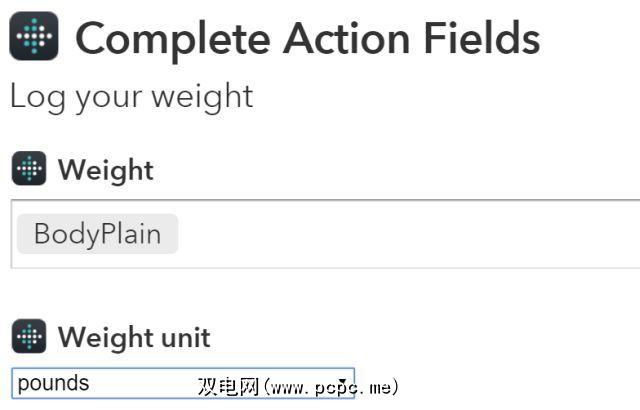Click empty space inside the Weight field
640x410 pixels.
400,234
